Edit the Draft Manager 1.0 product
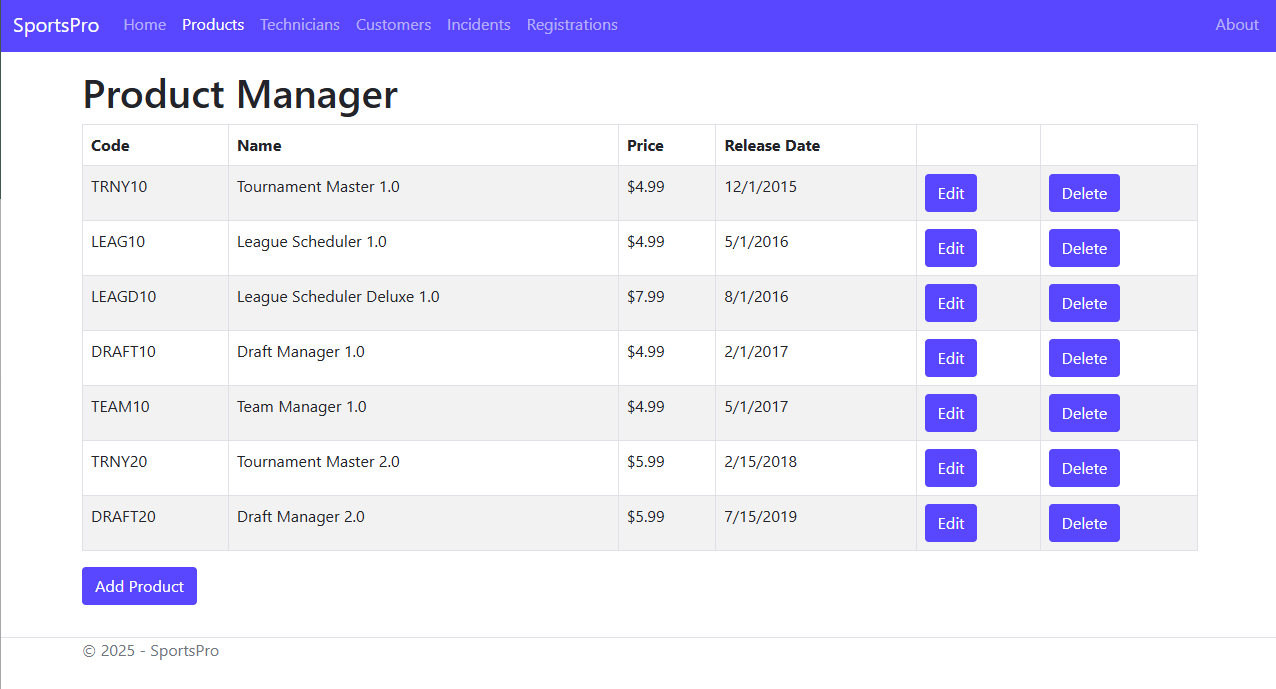 (x=950, y=358)
